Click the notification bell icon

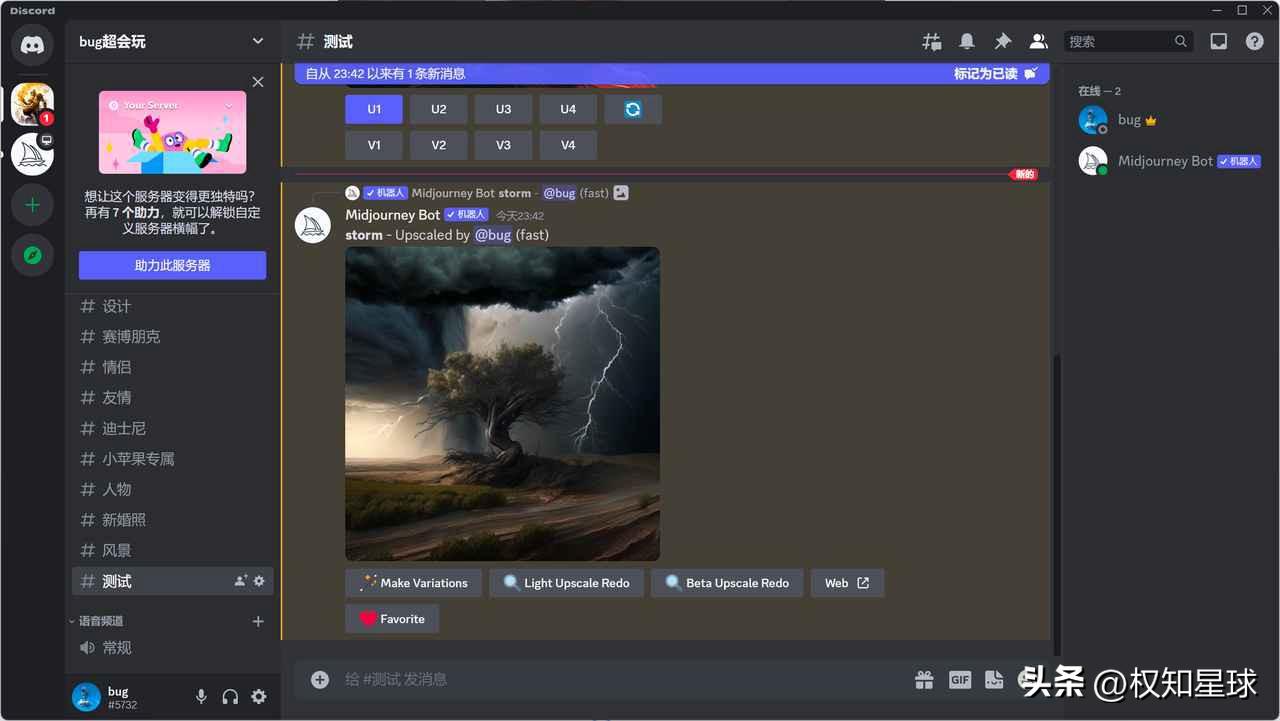[967, 41]
